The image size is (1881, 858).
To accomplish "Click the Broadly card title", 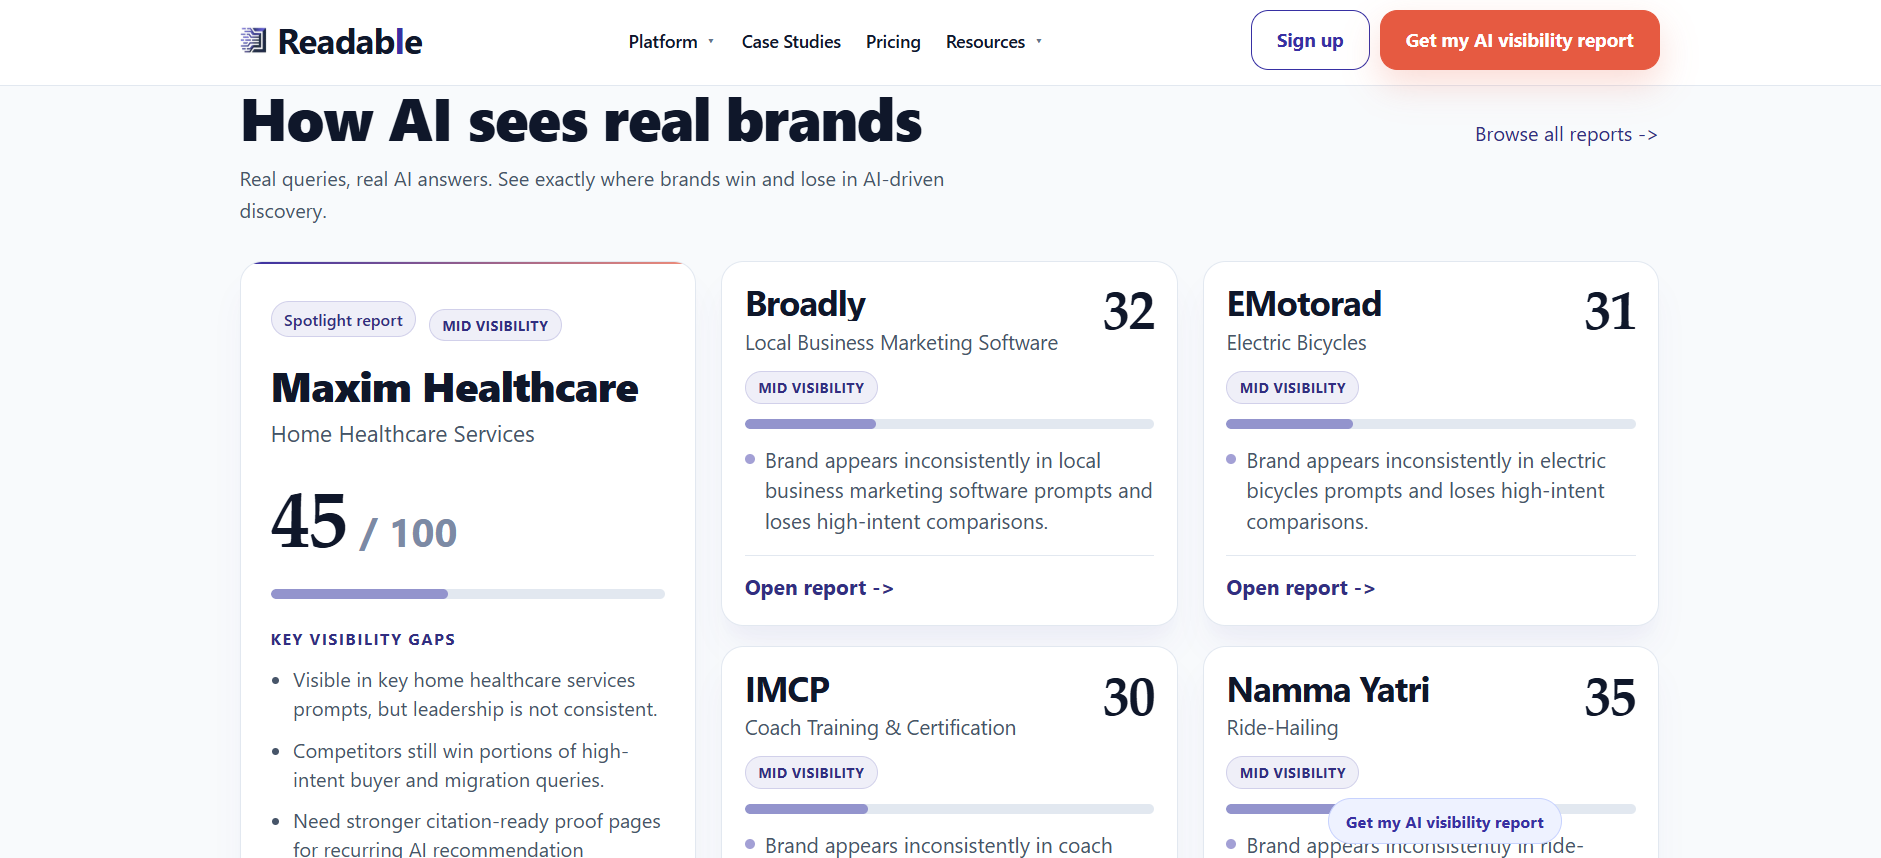I will [x=805, y=304].
